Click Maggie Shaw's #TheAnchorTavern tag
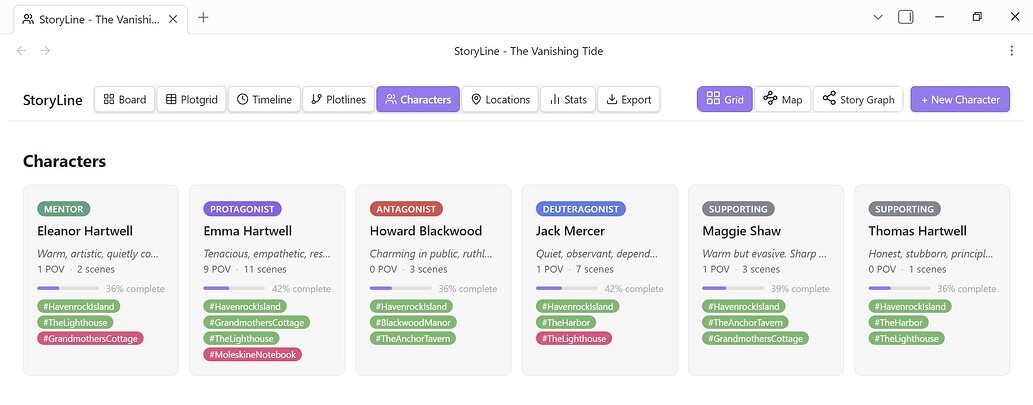1033x405 pixels. pyautogui.click(x=745, y=323)
